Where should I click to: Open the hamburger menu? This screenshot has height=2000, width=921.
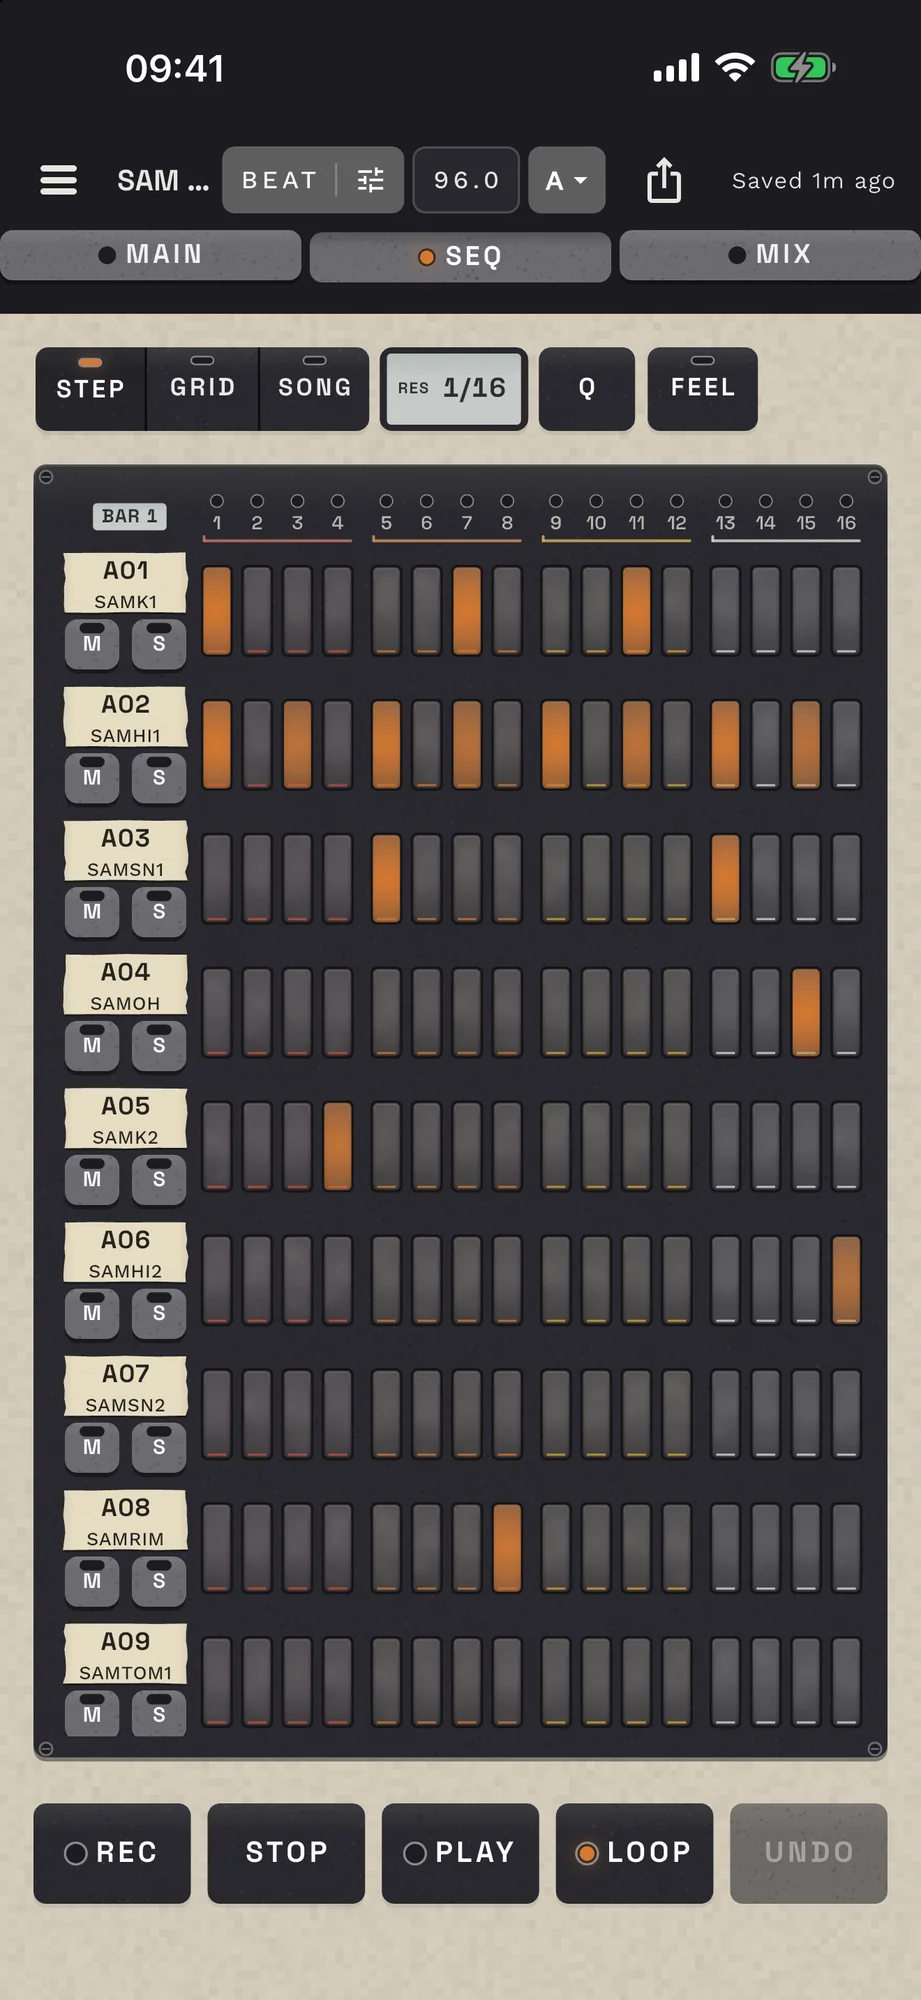(58, 180)
